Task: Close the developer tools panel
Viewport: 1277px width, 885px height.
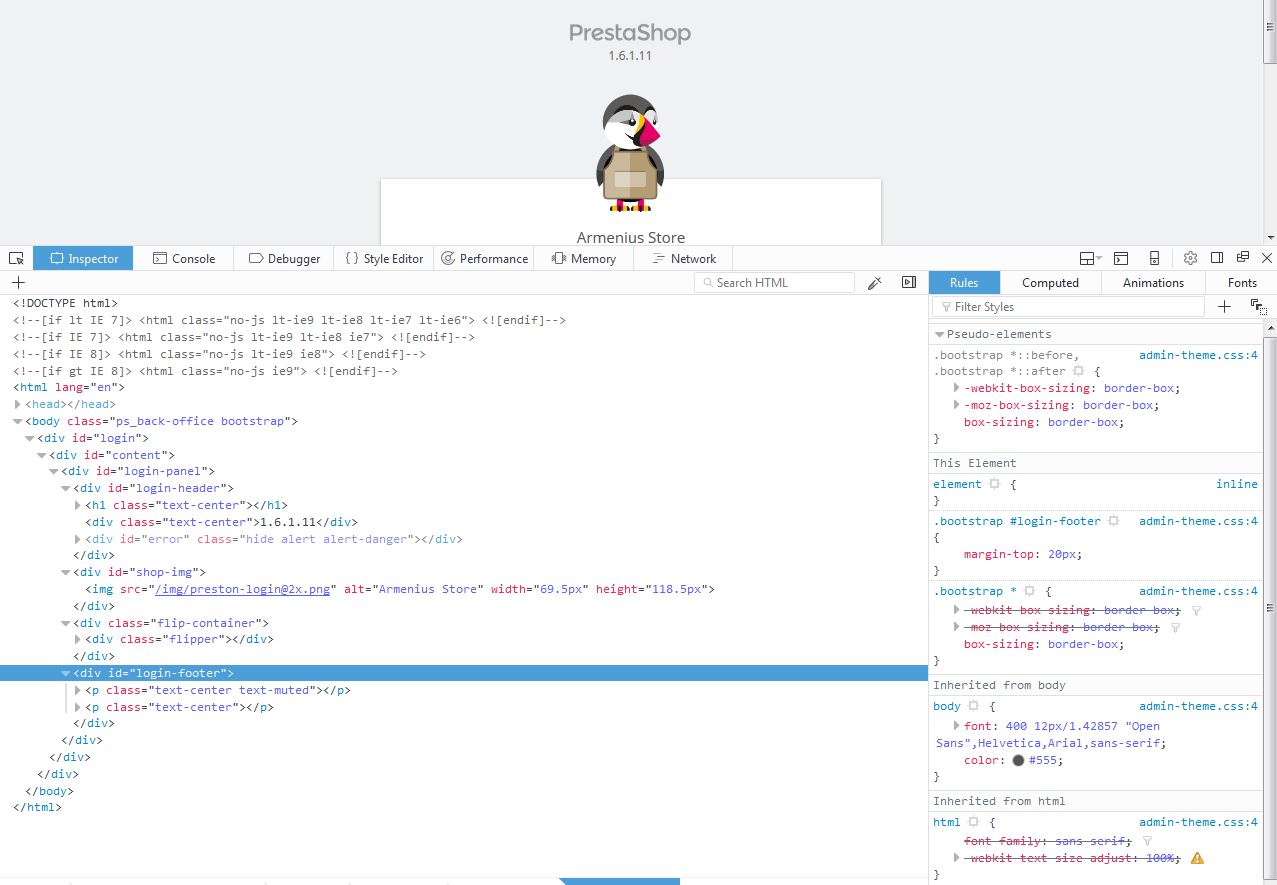Action: [x=1267, y=258]
